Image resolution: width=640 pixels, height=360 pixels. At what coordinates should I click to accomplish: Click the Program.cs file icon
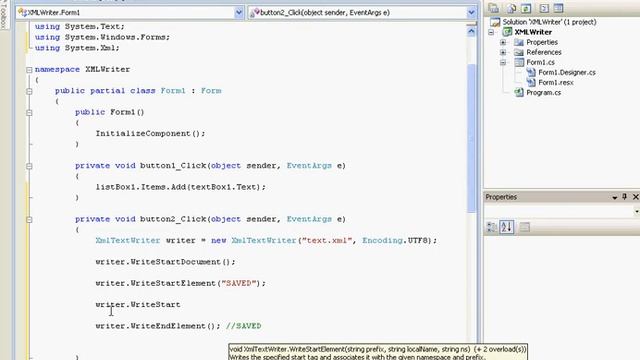(519, 92)
